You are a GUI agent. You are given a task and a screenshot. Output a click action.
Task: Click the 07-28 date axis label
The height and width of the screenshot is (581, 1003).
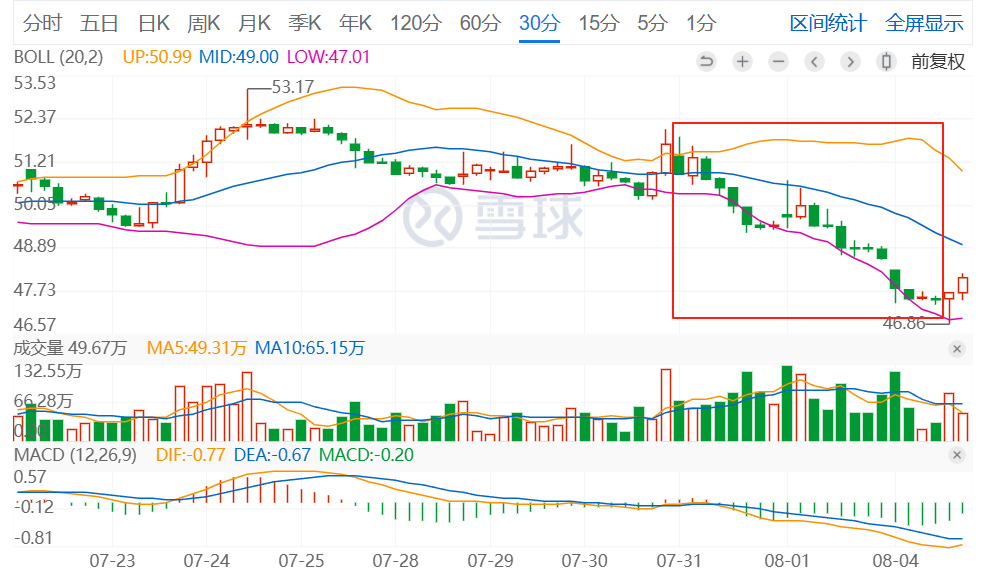395,561
